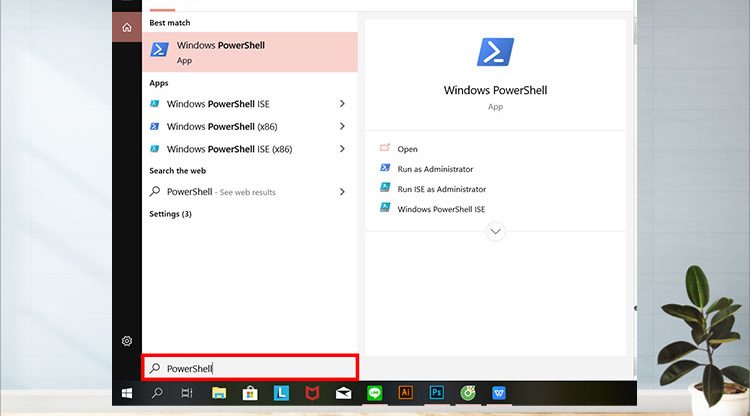This screenshot has height=416, width=750.
Task: Click the Windows PowerShell title in preview
Action: coord(496,90)
